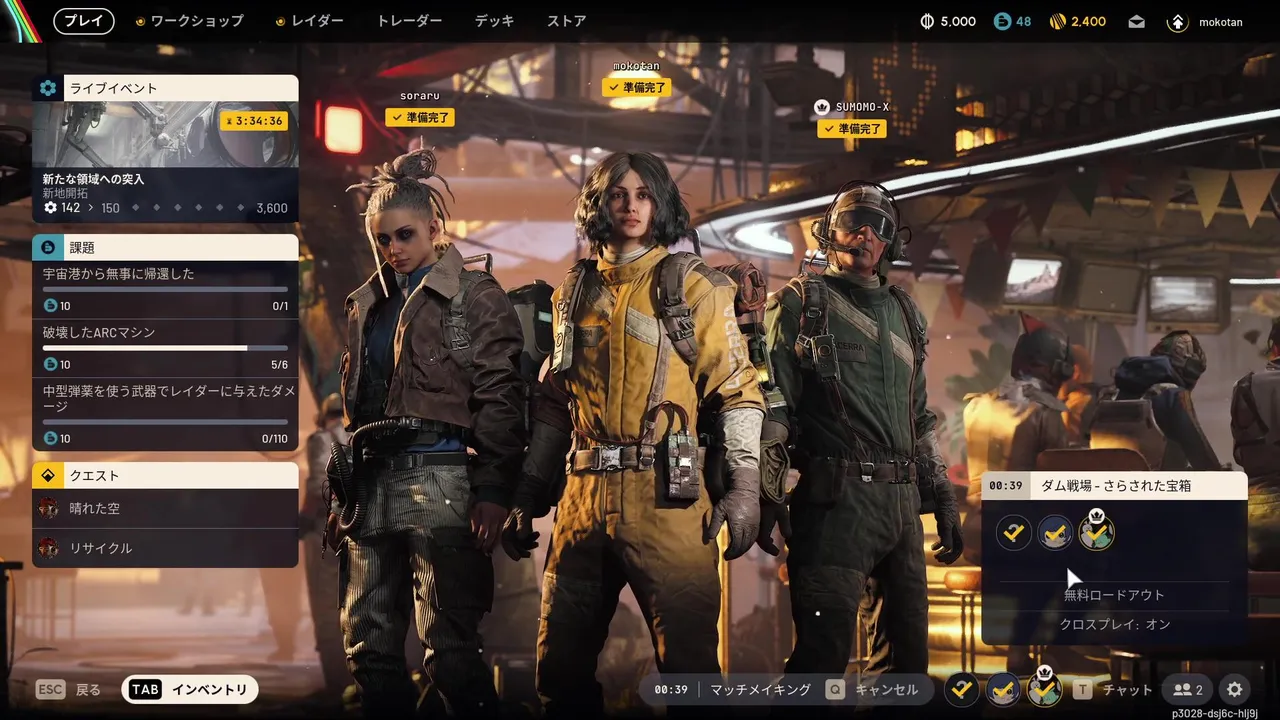Image resolution: width=1280 pixels, height=720 pixels.
Task: Click the first ready check in the bottom bar
Action: coord(962,690)
